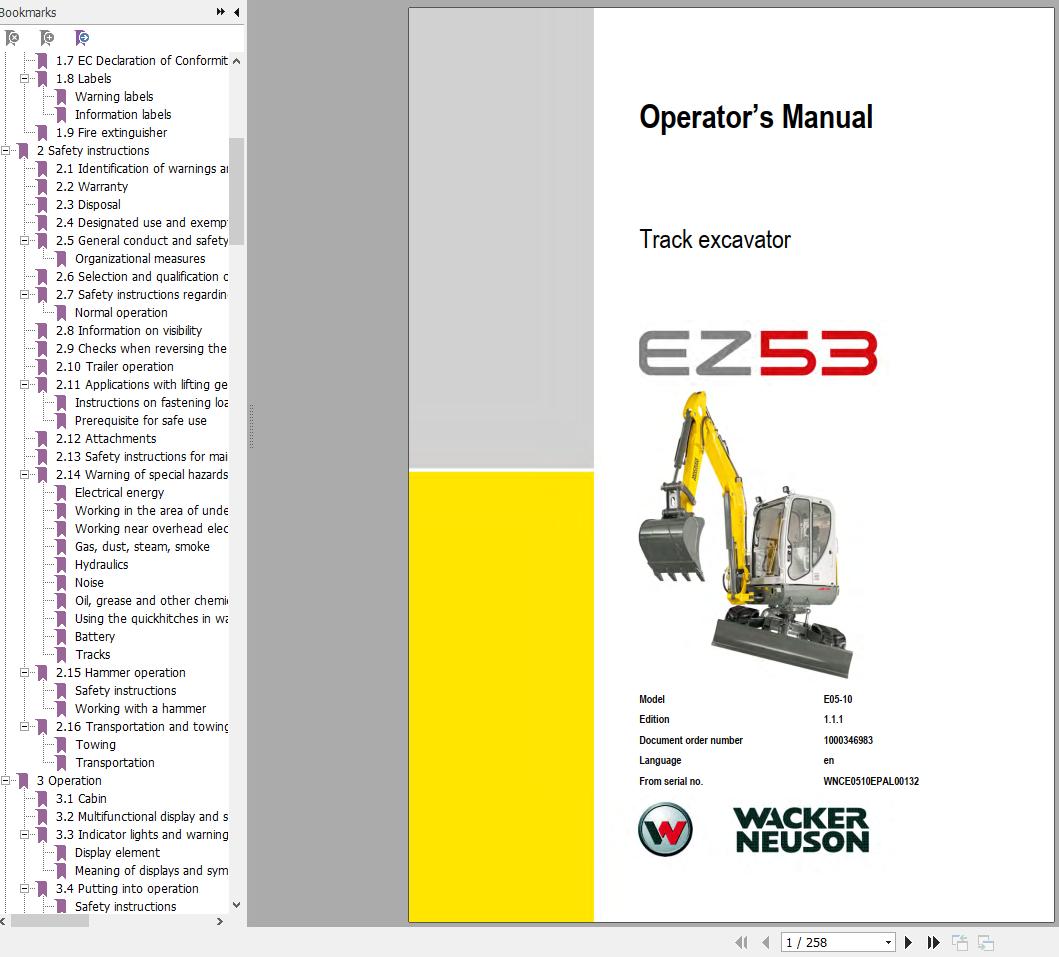The height and width of the screenshot is (957, 1059).
Task: Click the delete bookmark icon
Action: coord(11,38)
